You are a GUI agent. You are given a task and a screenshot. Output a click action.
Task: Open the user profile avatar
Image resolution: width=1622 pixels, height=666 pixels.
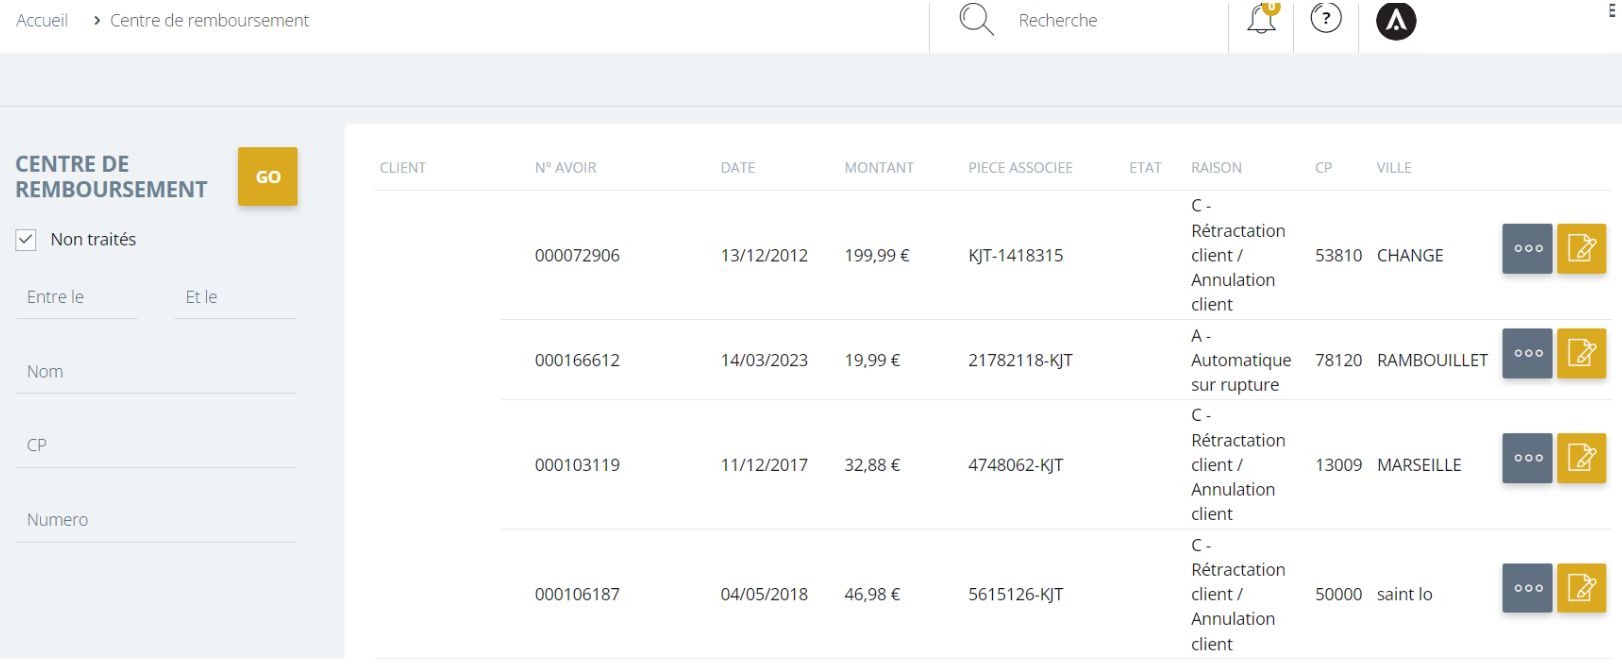[x=1396, y=20]
